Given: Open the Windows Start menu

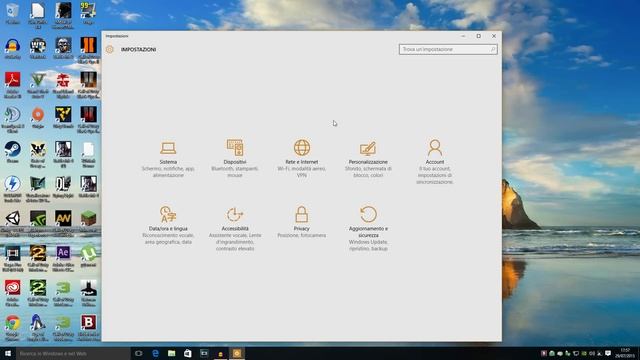Looking at the screenshot, I should click(x=8, y=353).
